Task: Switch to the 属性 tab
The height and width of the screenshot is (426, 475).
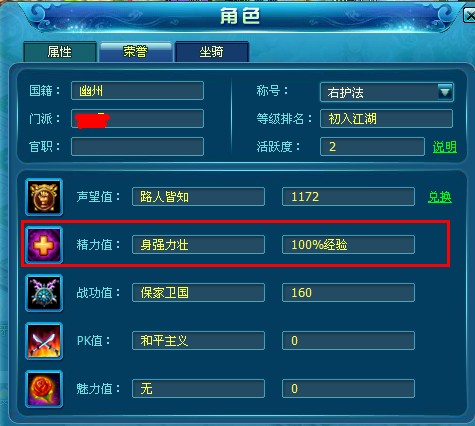Action: click(x=60, y=52)
